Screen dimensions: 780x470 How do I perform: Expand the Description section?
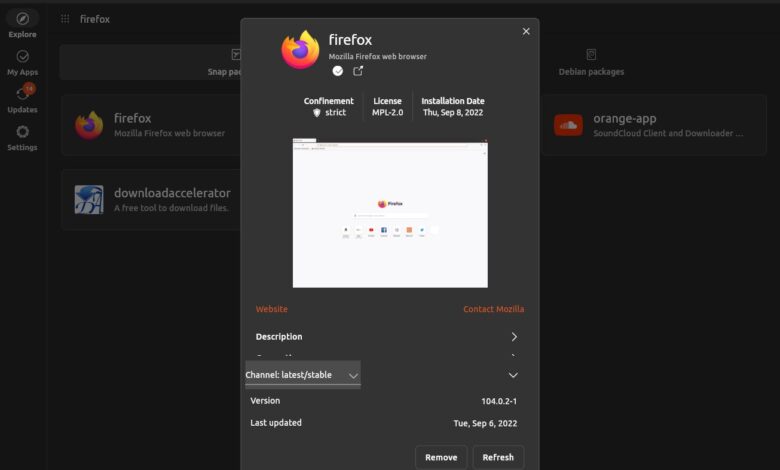386,337
